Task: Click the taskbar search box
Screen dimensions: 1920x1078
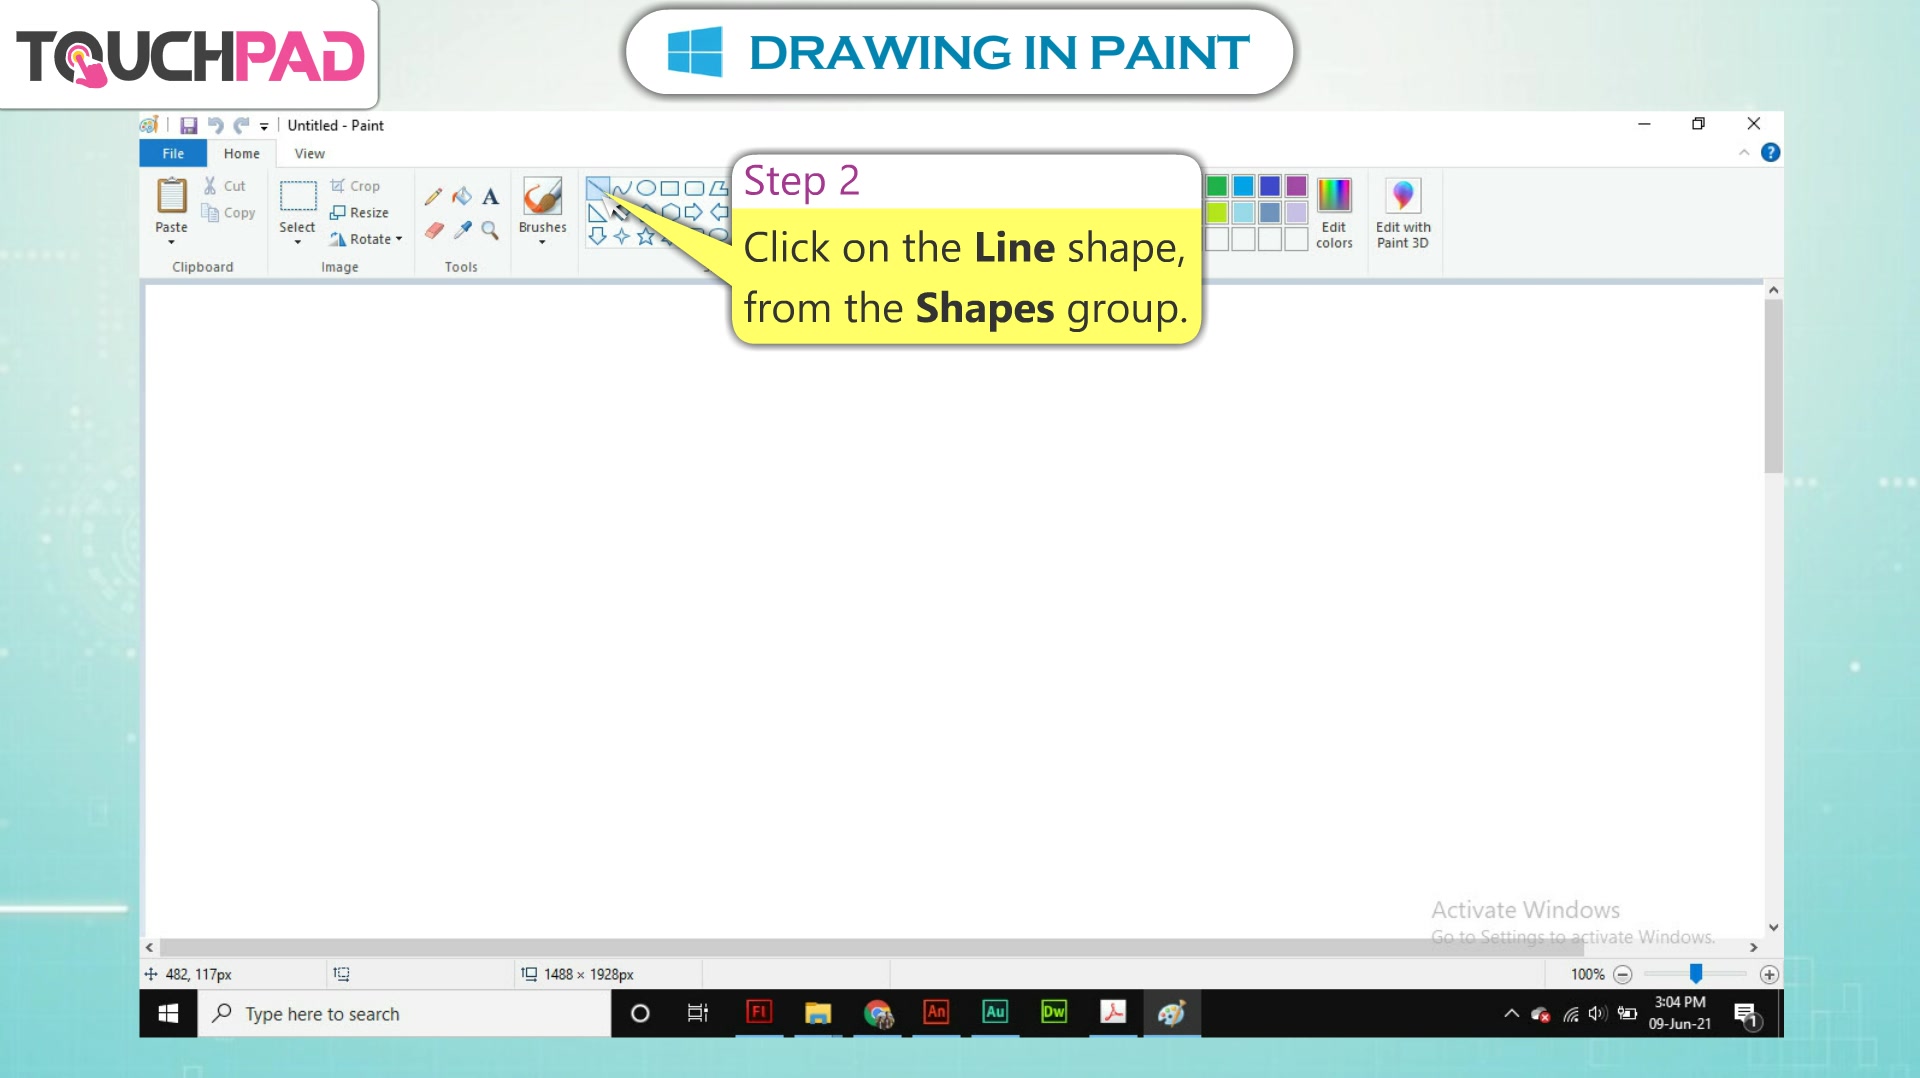Action: click(404, 1013)
